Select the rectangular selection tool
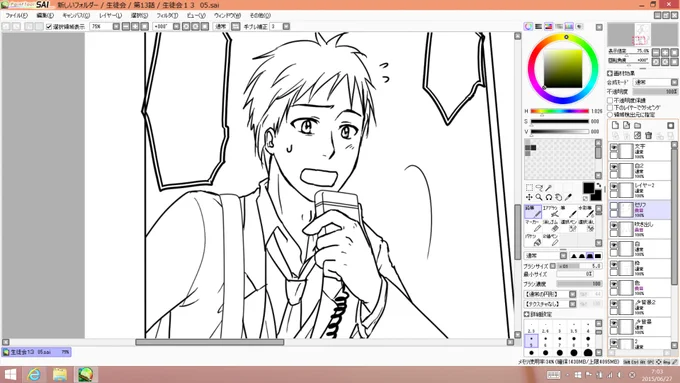The image size is (680, 383). point(529,187)
